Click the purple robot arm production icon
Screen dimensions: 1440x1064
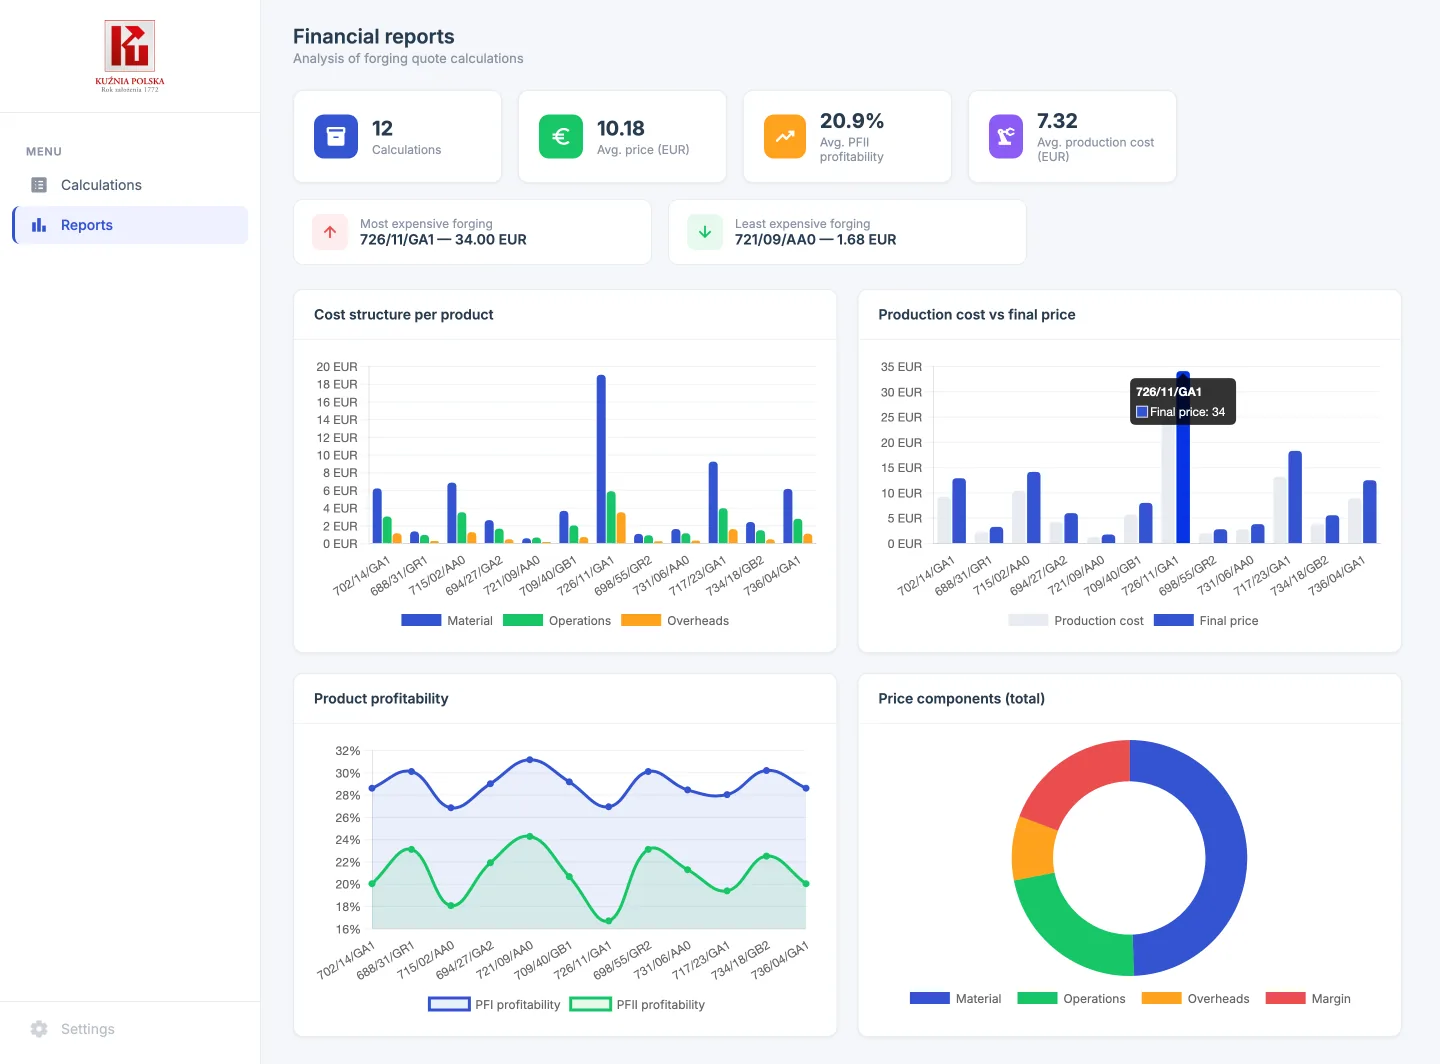[1006, 137]
